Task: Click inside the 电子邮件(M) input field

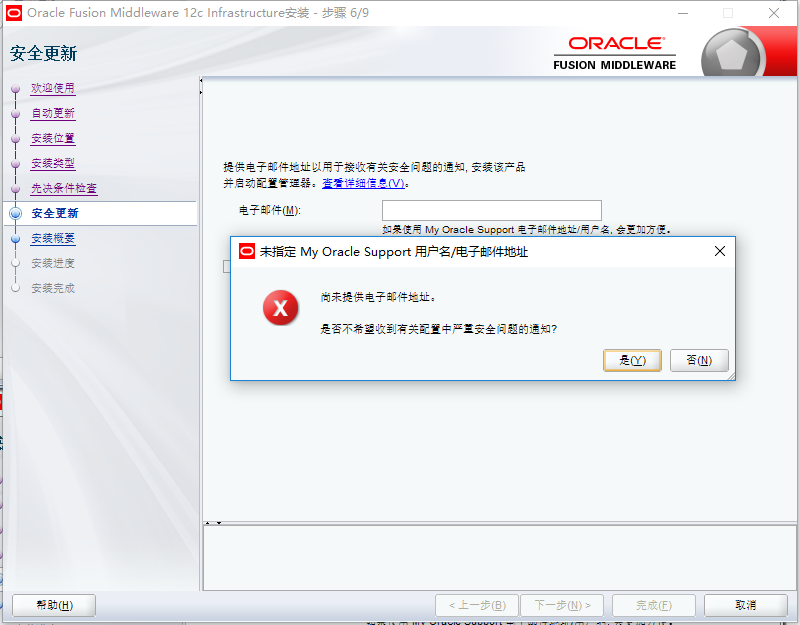Action: coord(492,210)
